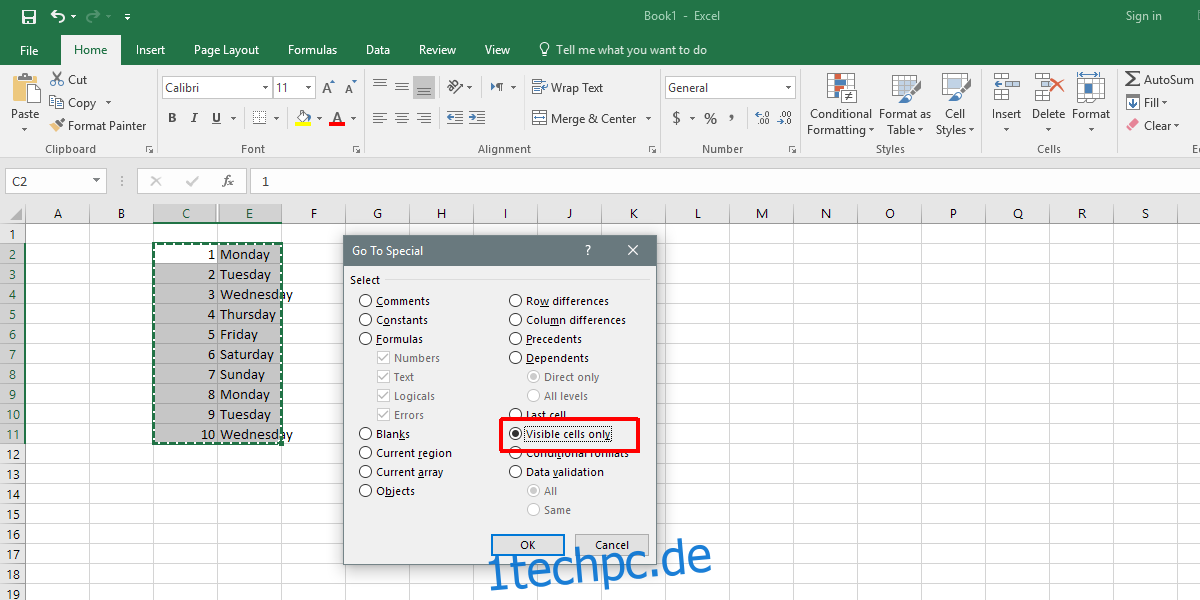Select the Visible cells only option
The height and width of the screenshot is (600, 1200).
tap(560, 434)
